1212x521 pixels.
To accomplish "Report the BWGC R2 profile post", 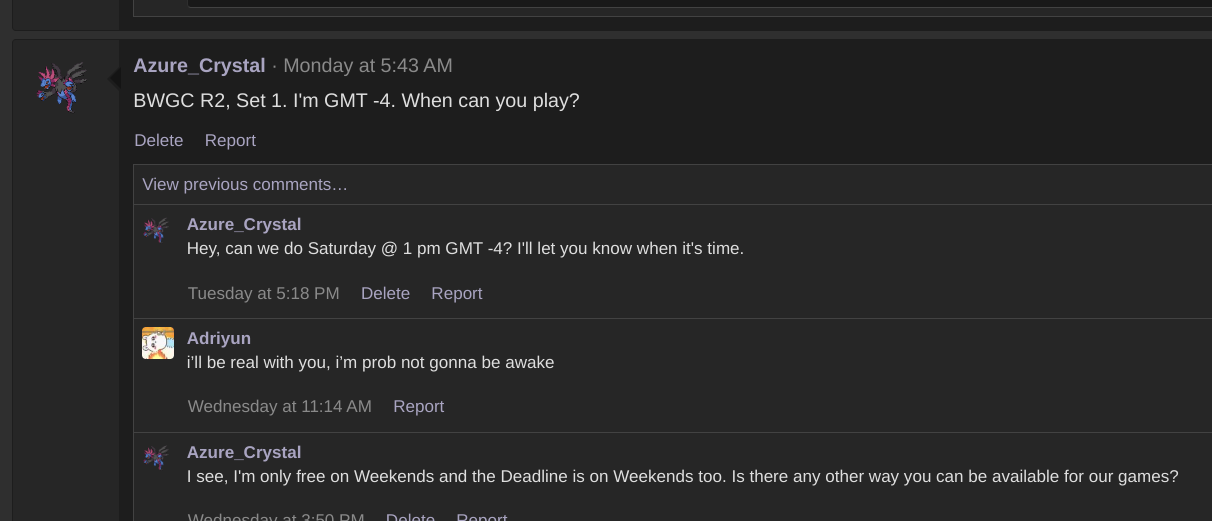I will [230, 141].
